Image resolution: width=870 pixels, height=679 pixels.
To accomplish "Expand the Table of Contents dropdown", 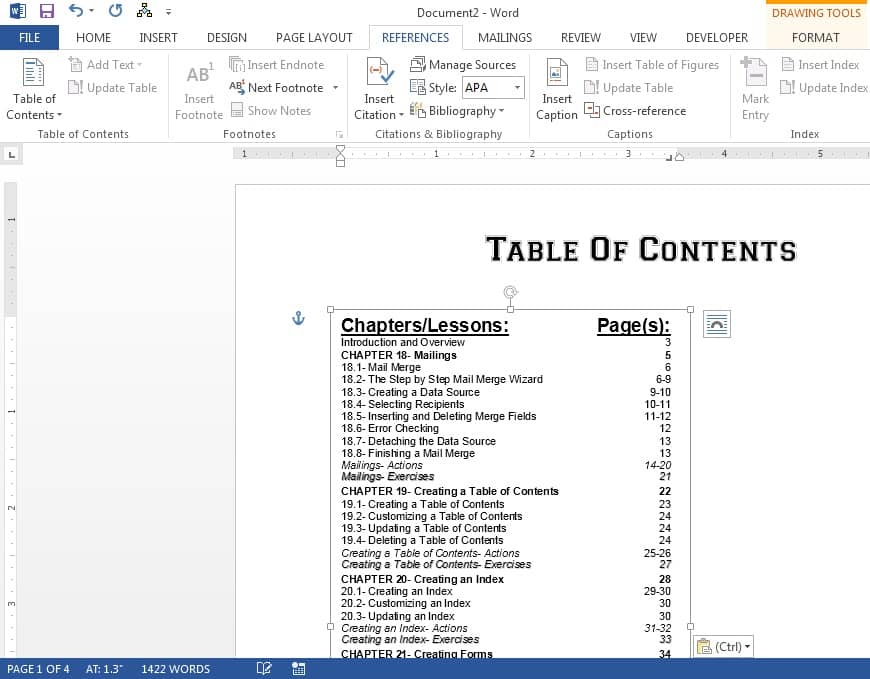I will pyautogui.click(x=34, y=115).
